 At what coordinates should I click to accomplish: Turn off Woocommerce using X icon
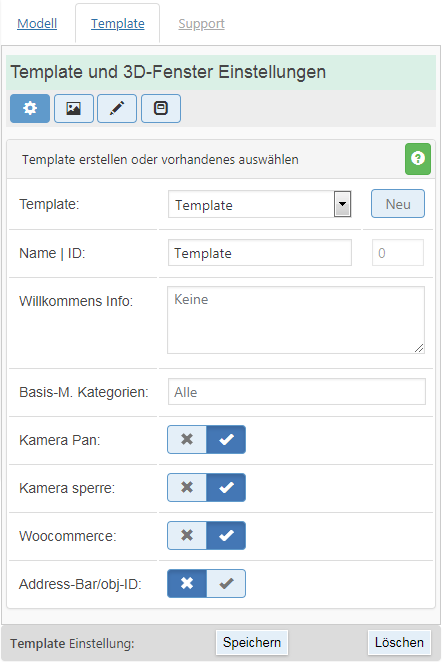click(x=187, y=535)
